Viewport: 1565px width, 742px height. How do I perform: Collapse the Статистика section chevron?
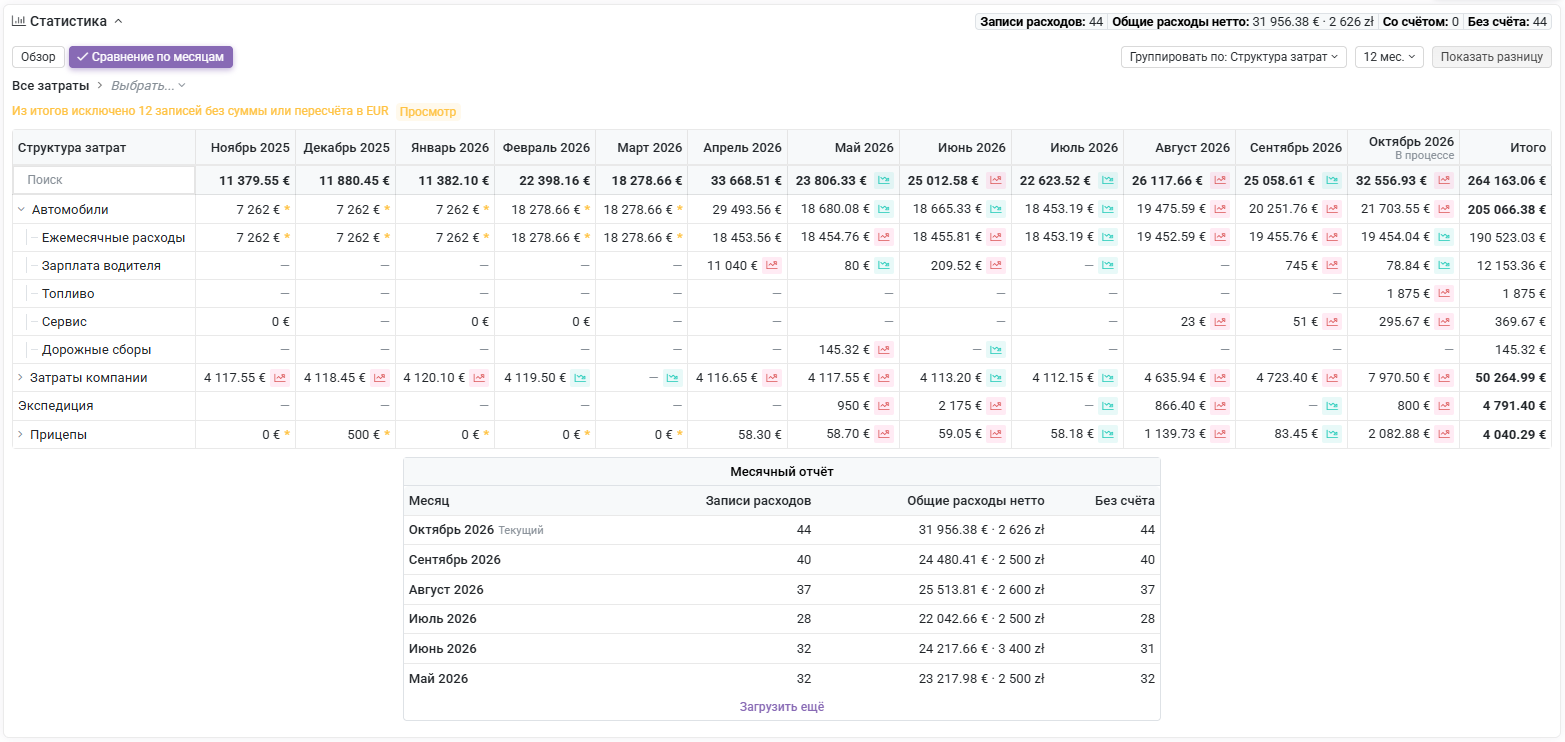point(118,21)
